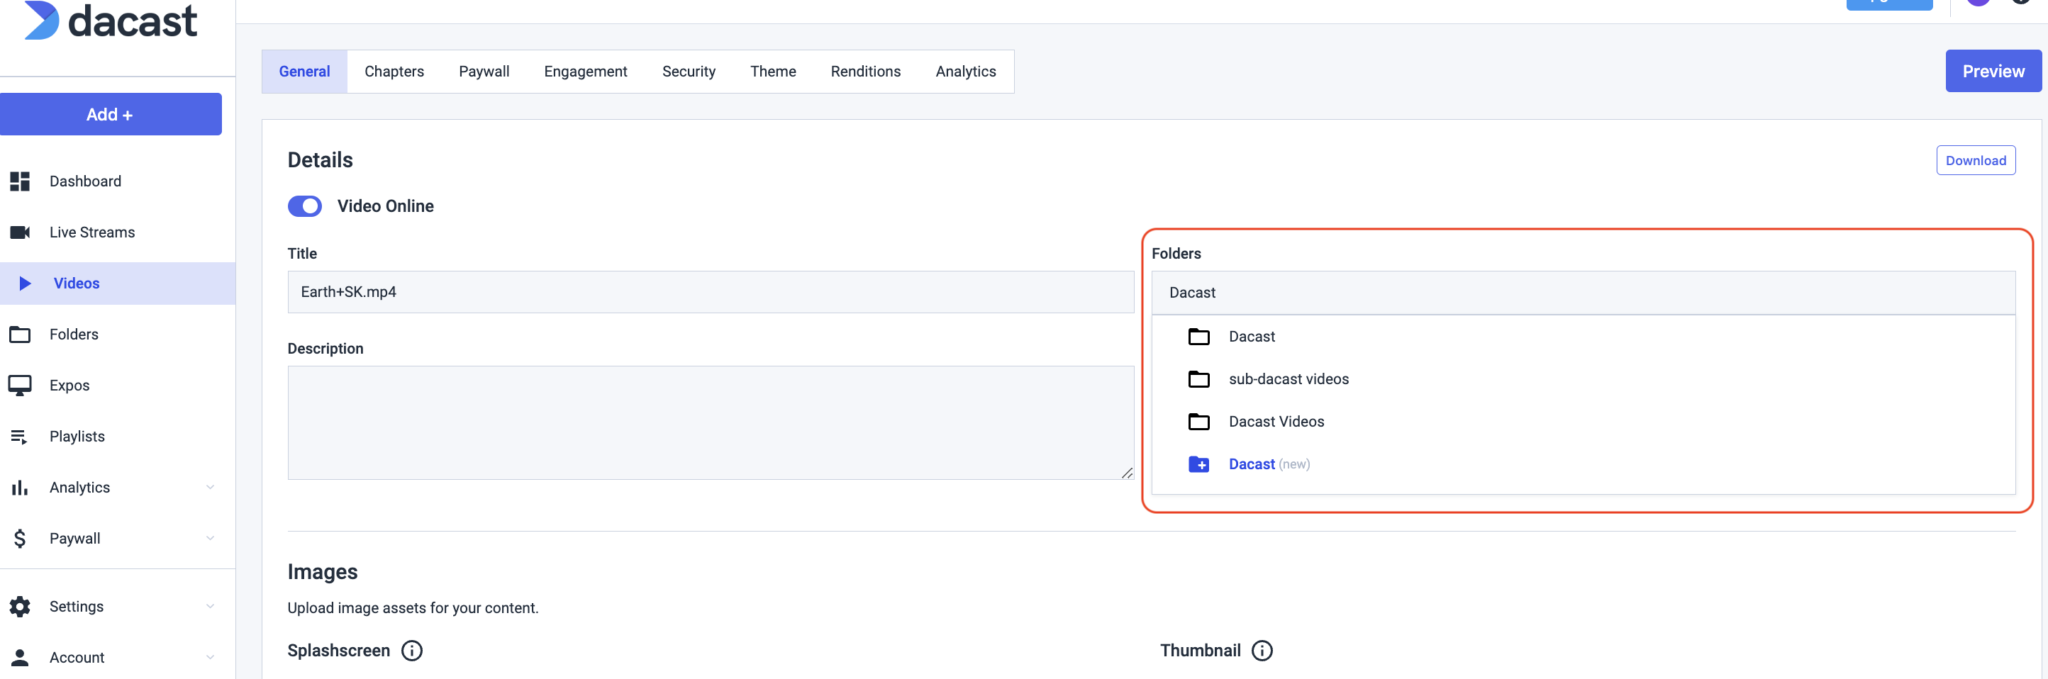2048x679 pixels.
Task: Click folder icon beside Dacast Videos
Action: click(x=1199, y=421)
